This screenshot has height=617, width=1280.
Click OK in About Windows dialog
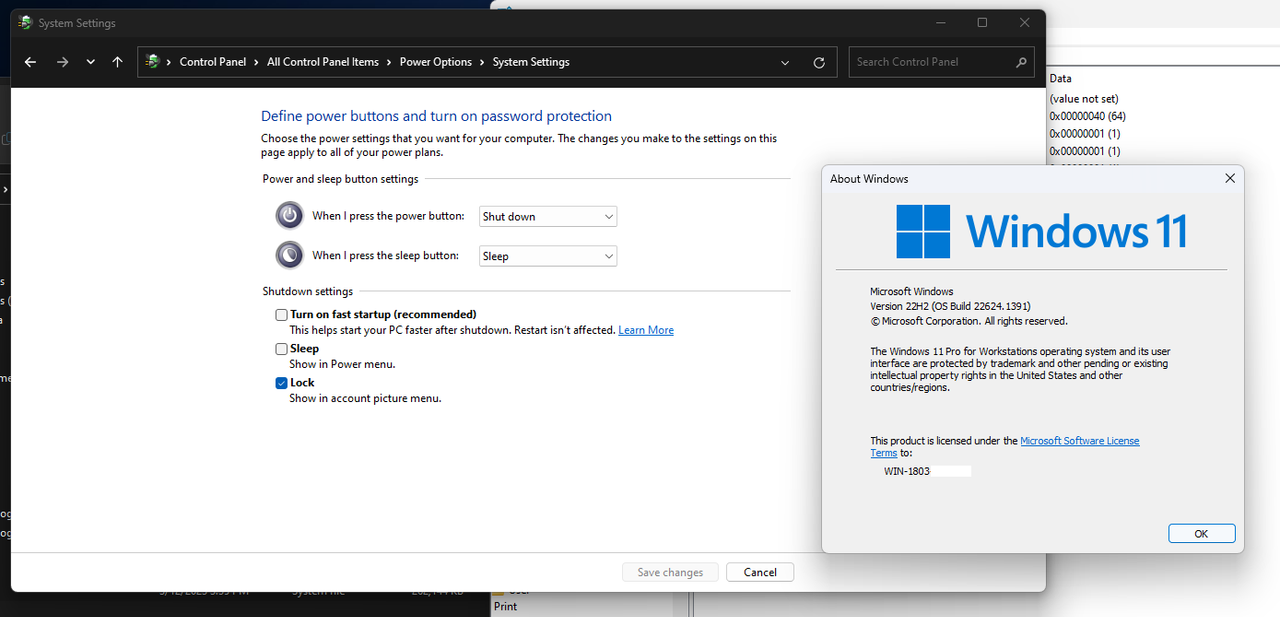[1202, 534]
